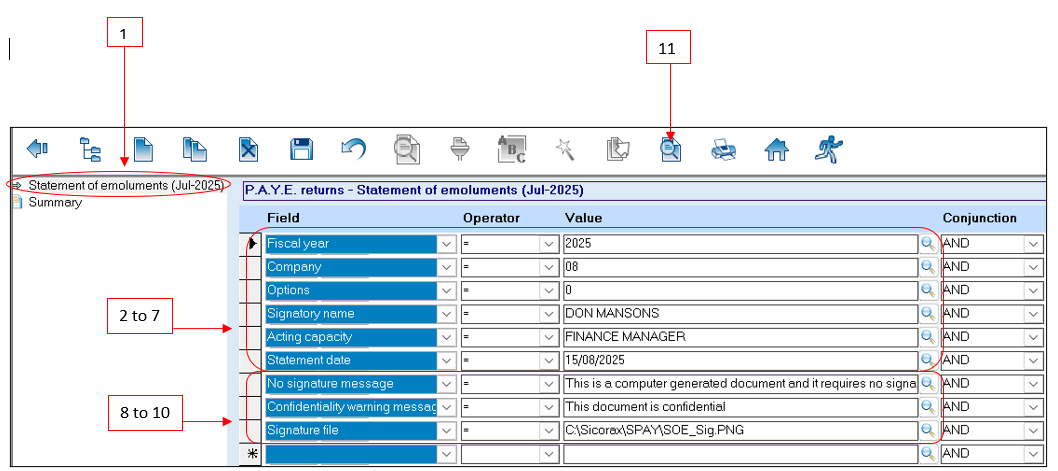Expand the Options field dropdown
Screen dimensions: 1058x471
447,290
